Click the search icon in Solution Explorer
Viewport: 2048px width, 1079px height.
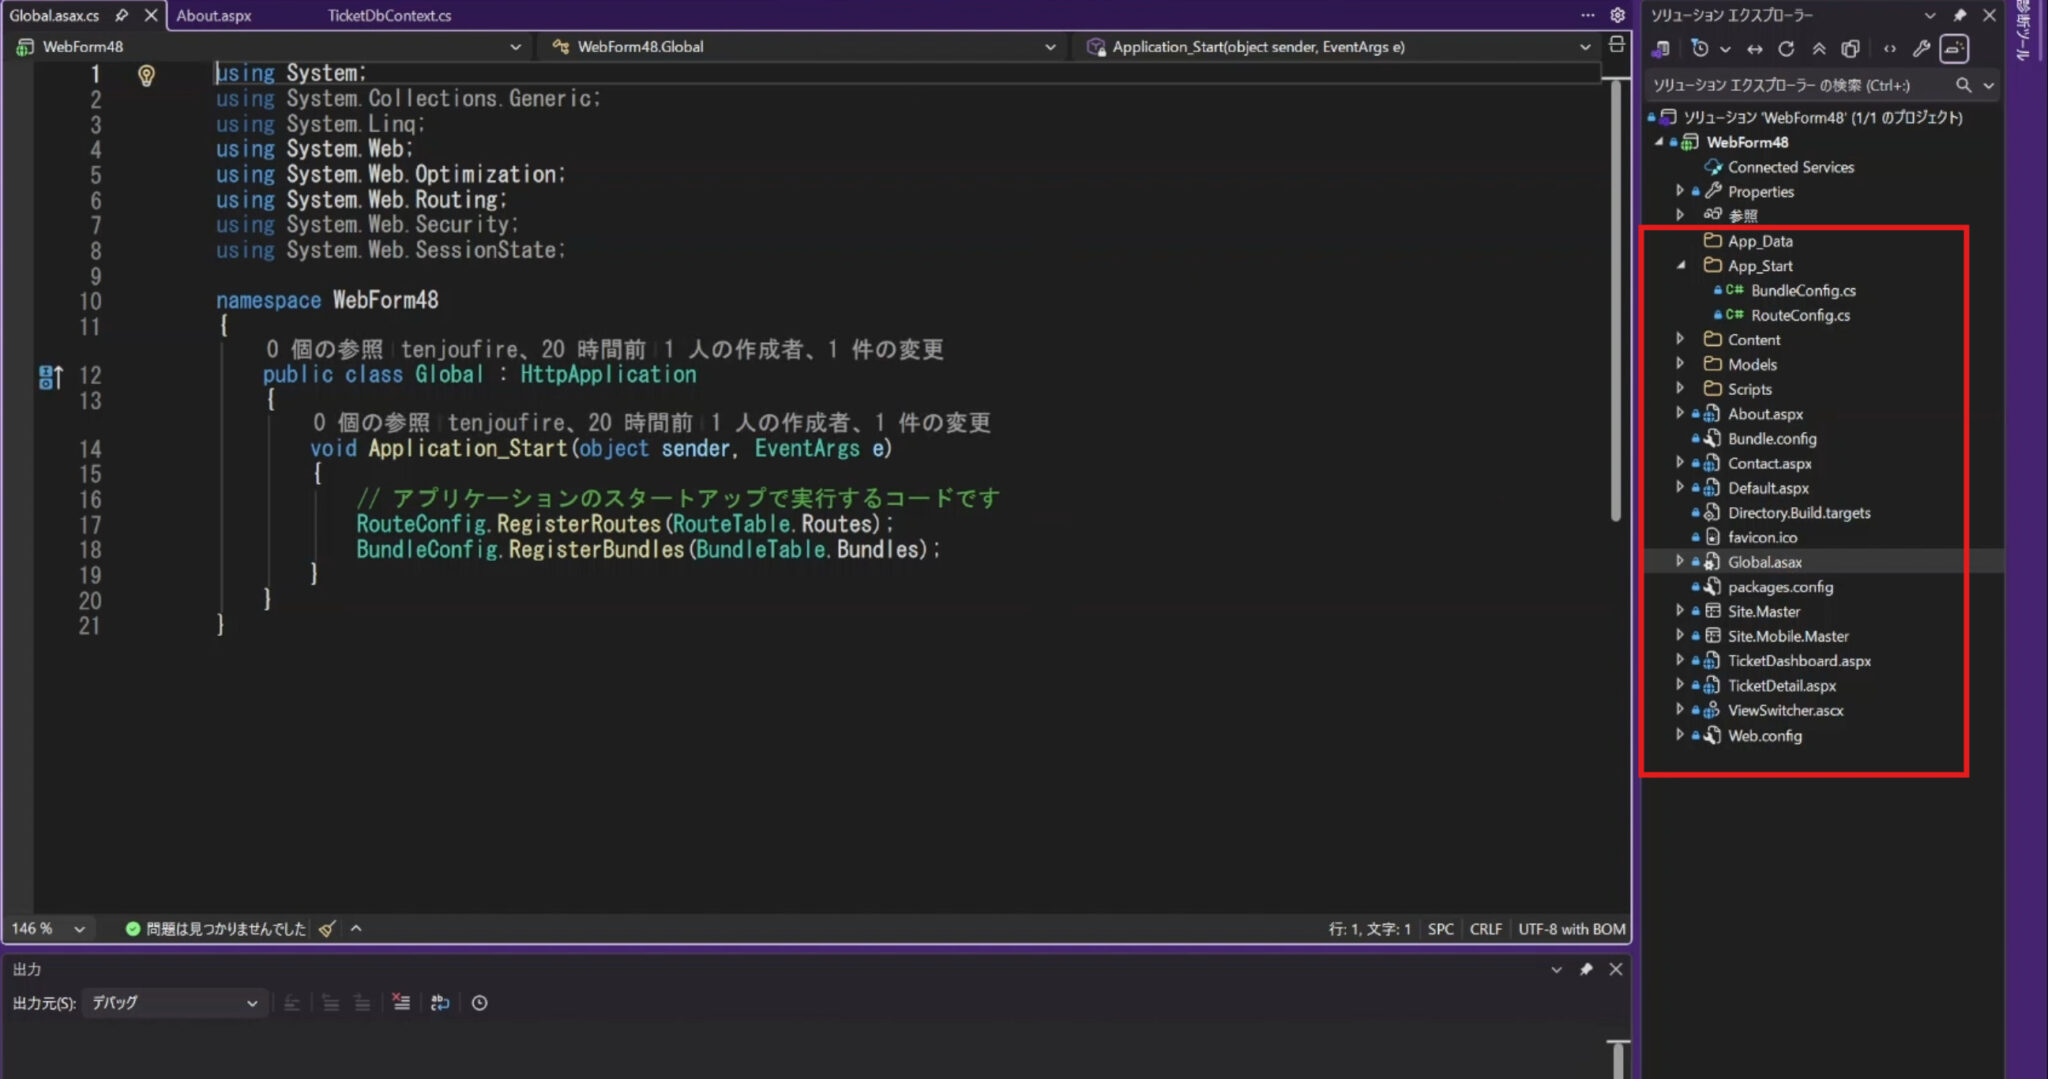click(x=1966, y=85)
